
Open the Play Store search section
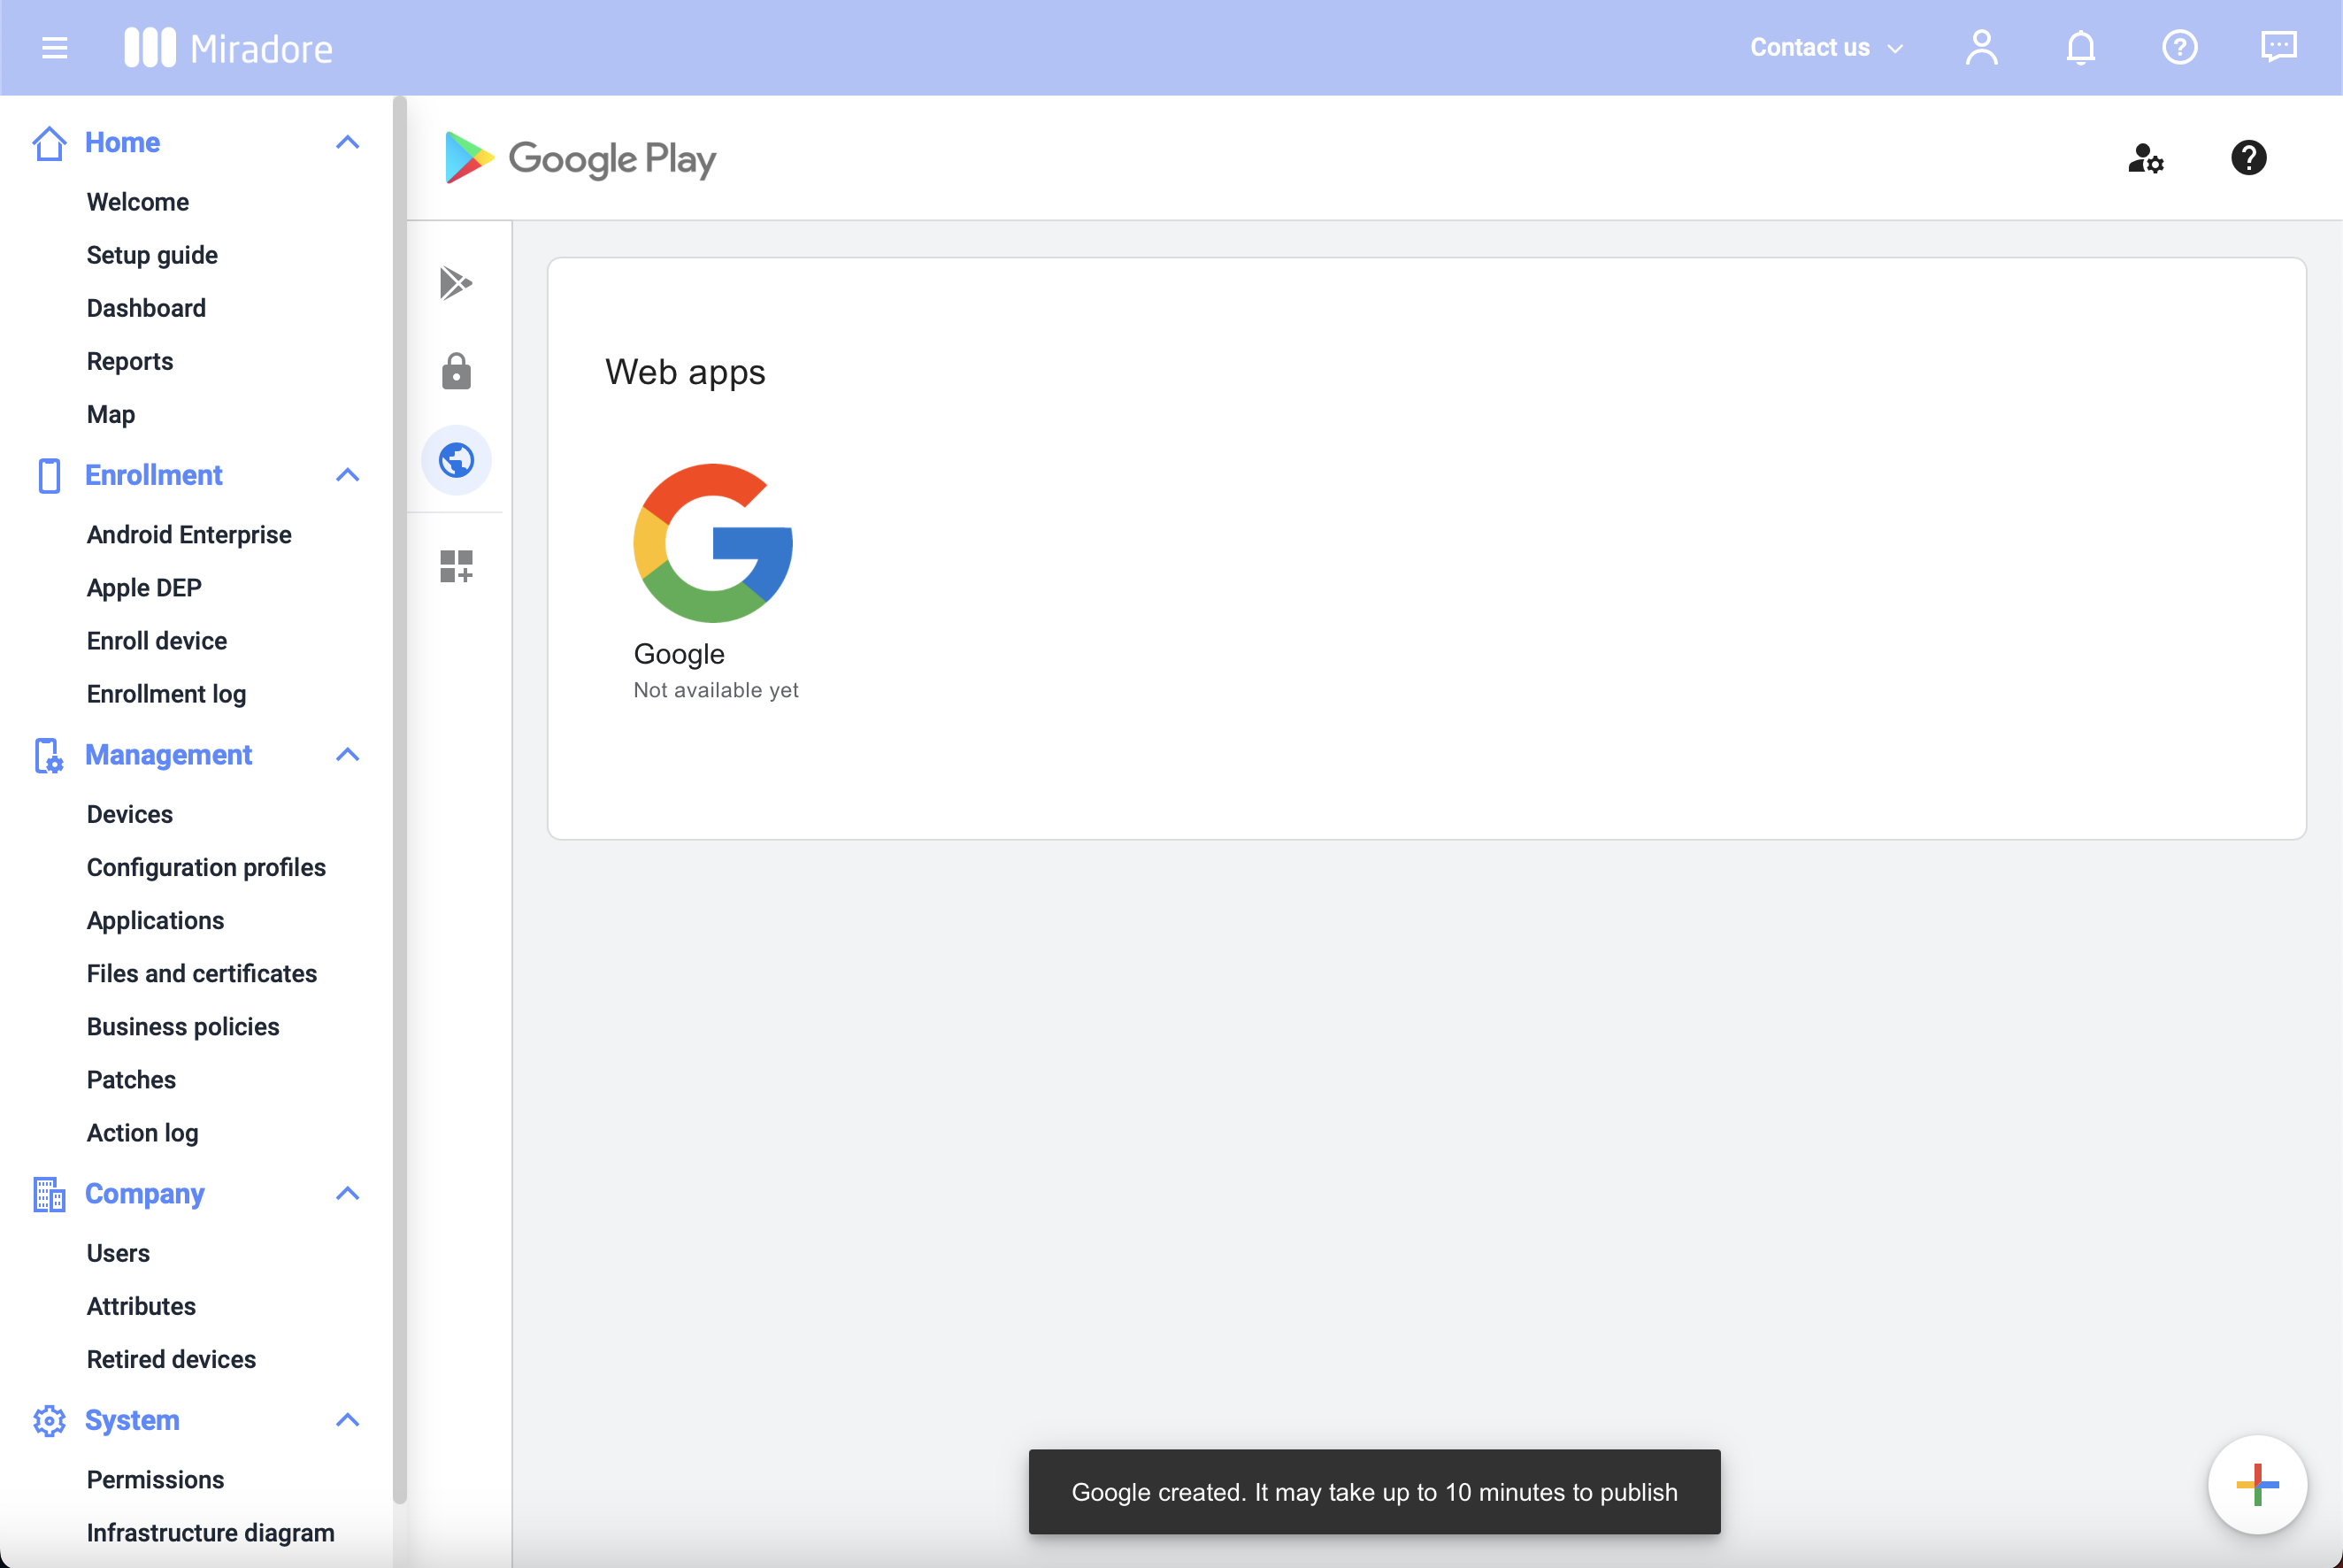[x=456, y=283]
